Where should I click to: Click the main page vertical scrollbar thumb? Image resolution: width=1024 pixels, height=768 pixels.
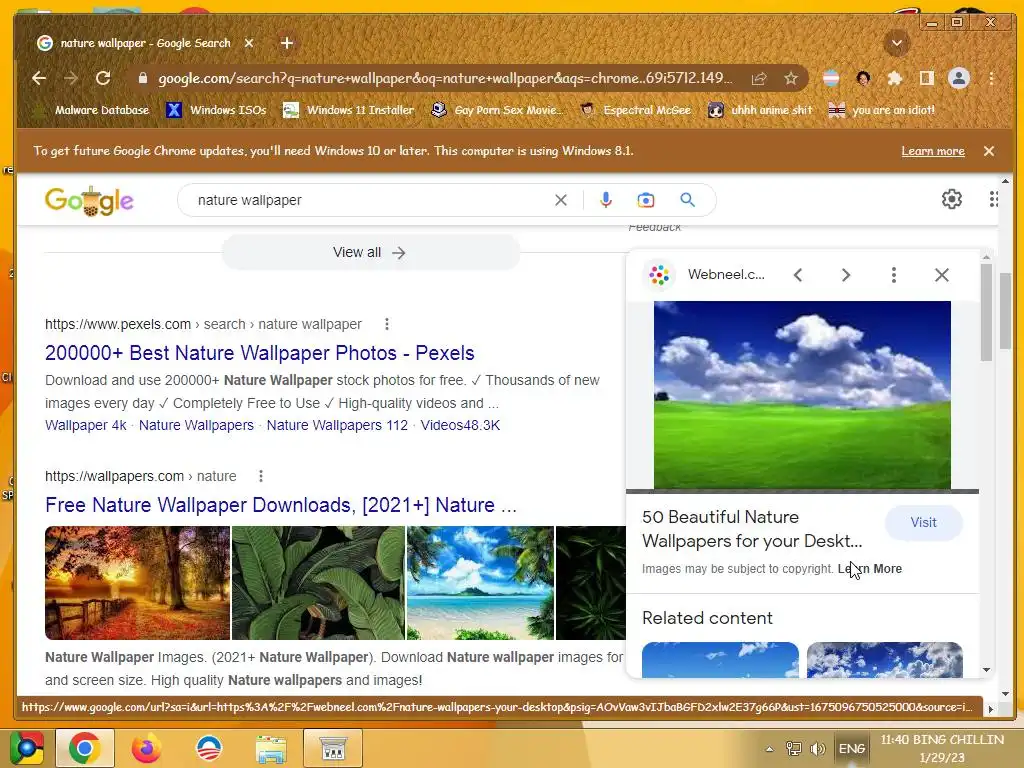(x=1004, y=312)
